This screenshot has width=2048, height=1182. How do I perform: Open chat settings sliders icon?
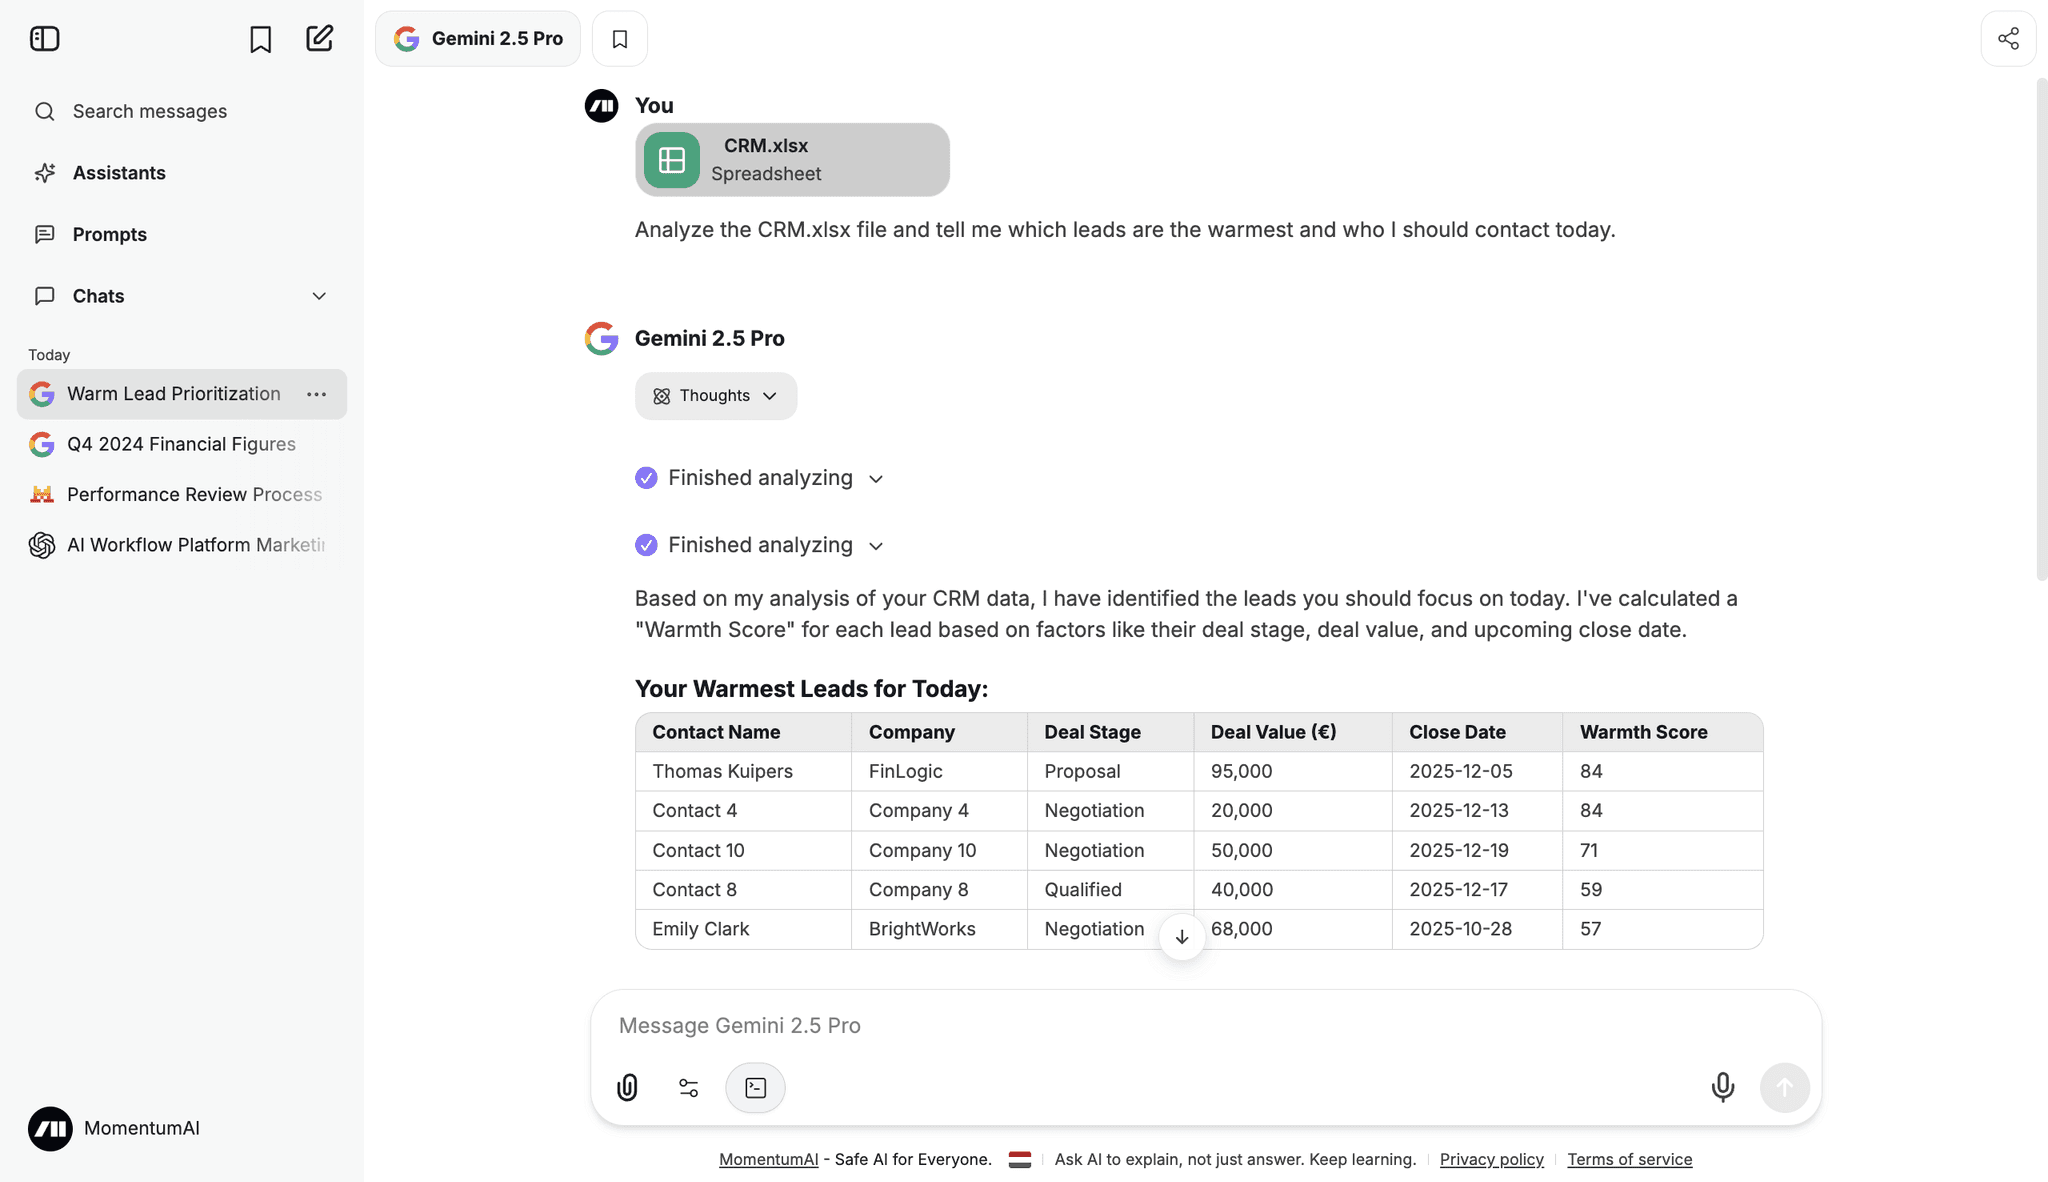(x=688, y=1087)
